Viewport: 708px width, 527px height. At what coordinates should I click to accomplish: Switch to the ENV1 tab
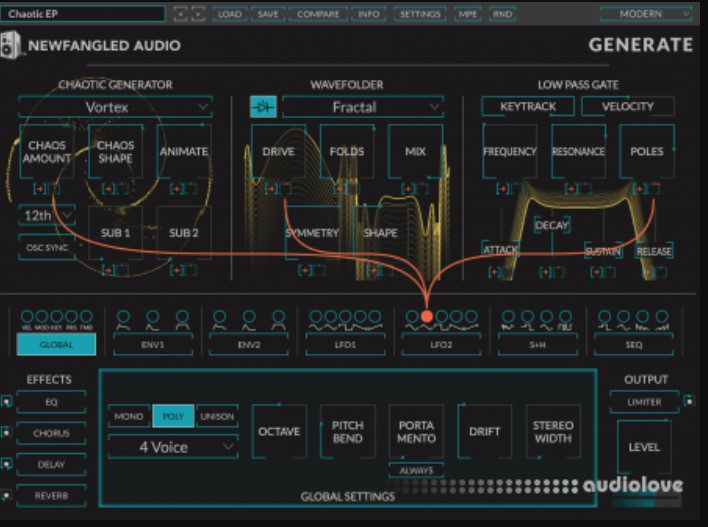(x=153, y=345)
